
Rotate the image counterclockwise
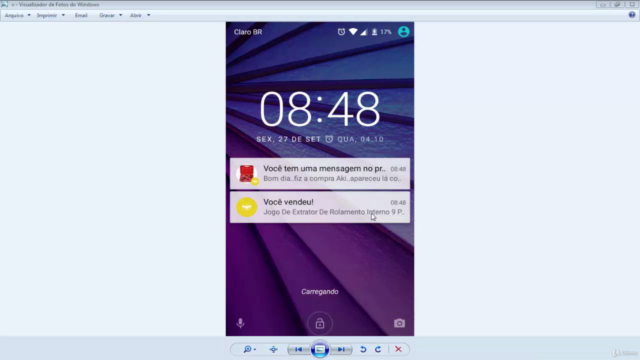(363, 349)
